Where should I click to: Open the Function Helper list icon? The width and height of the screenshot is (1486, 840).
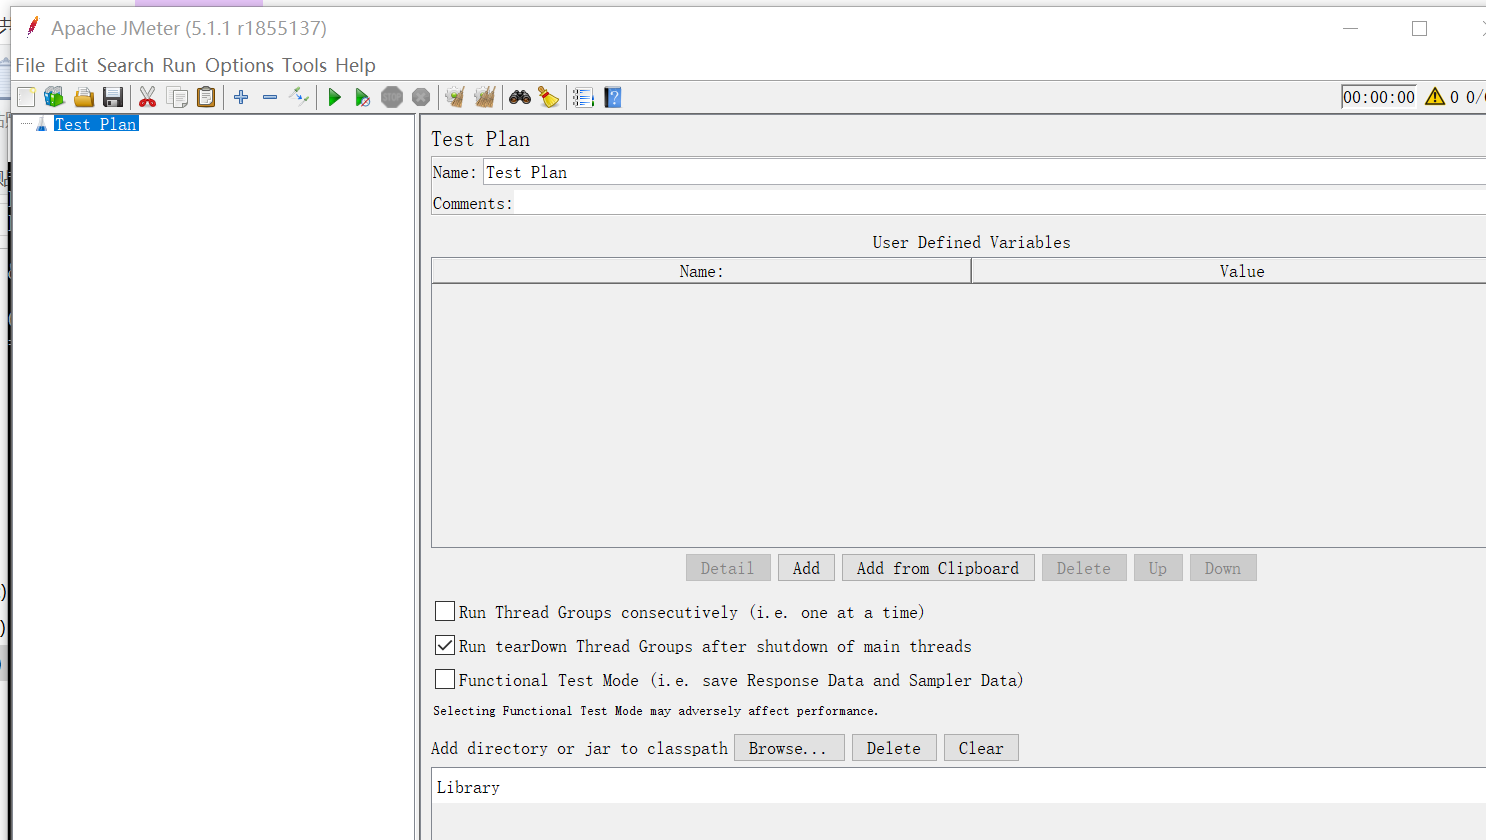point(583,97)
